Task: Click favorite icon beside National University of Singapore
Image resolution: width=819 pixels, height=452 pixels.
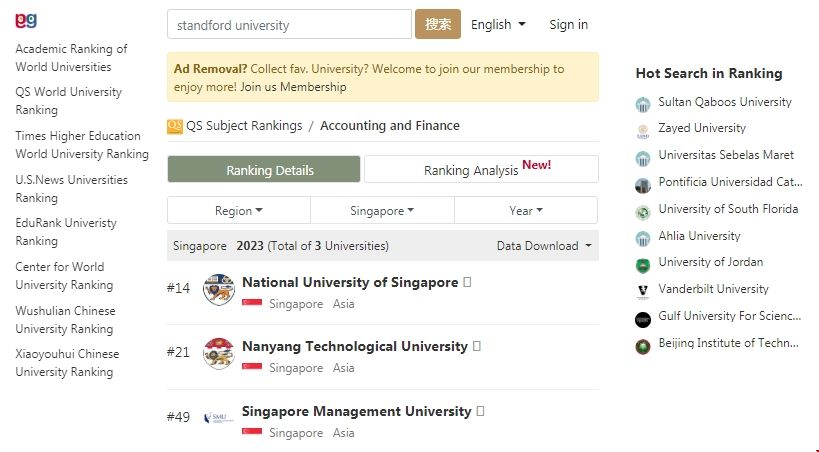Action: coord(467,282)
